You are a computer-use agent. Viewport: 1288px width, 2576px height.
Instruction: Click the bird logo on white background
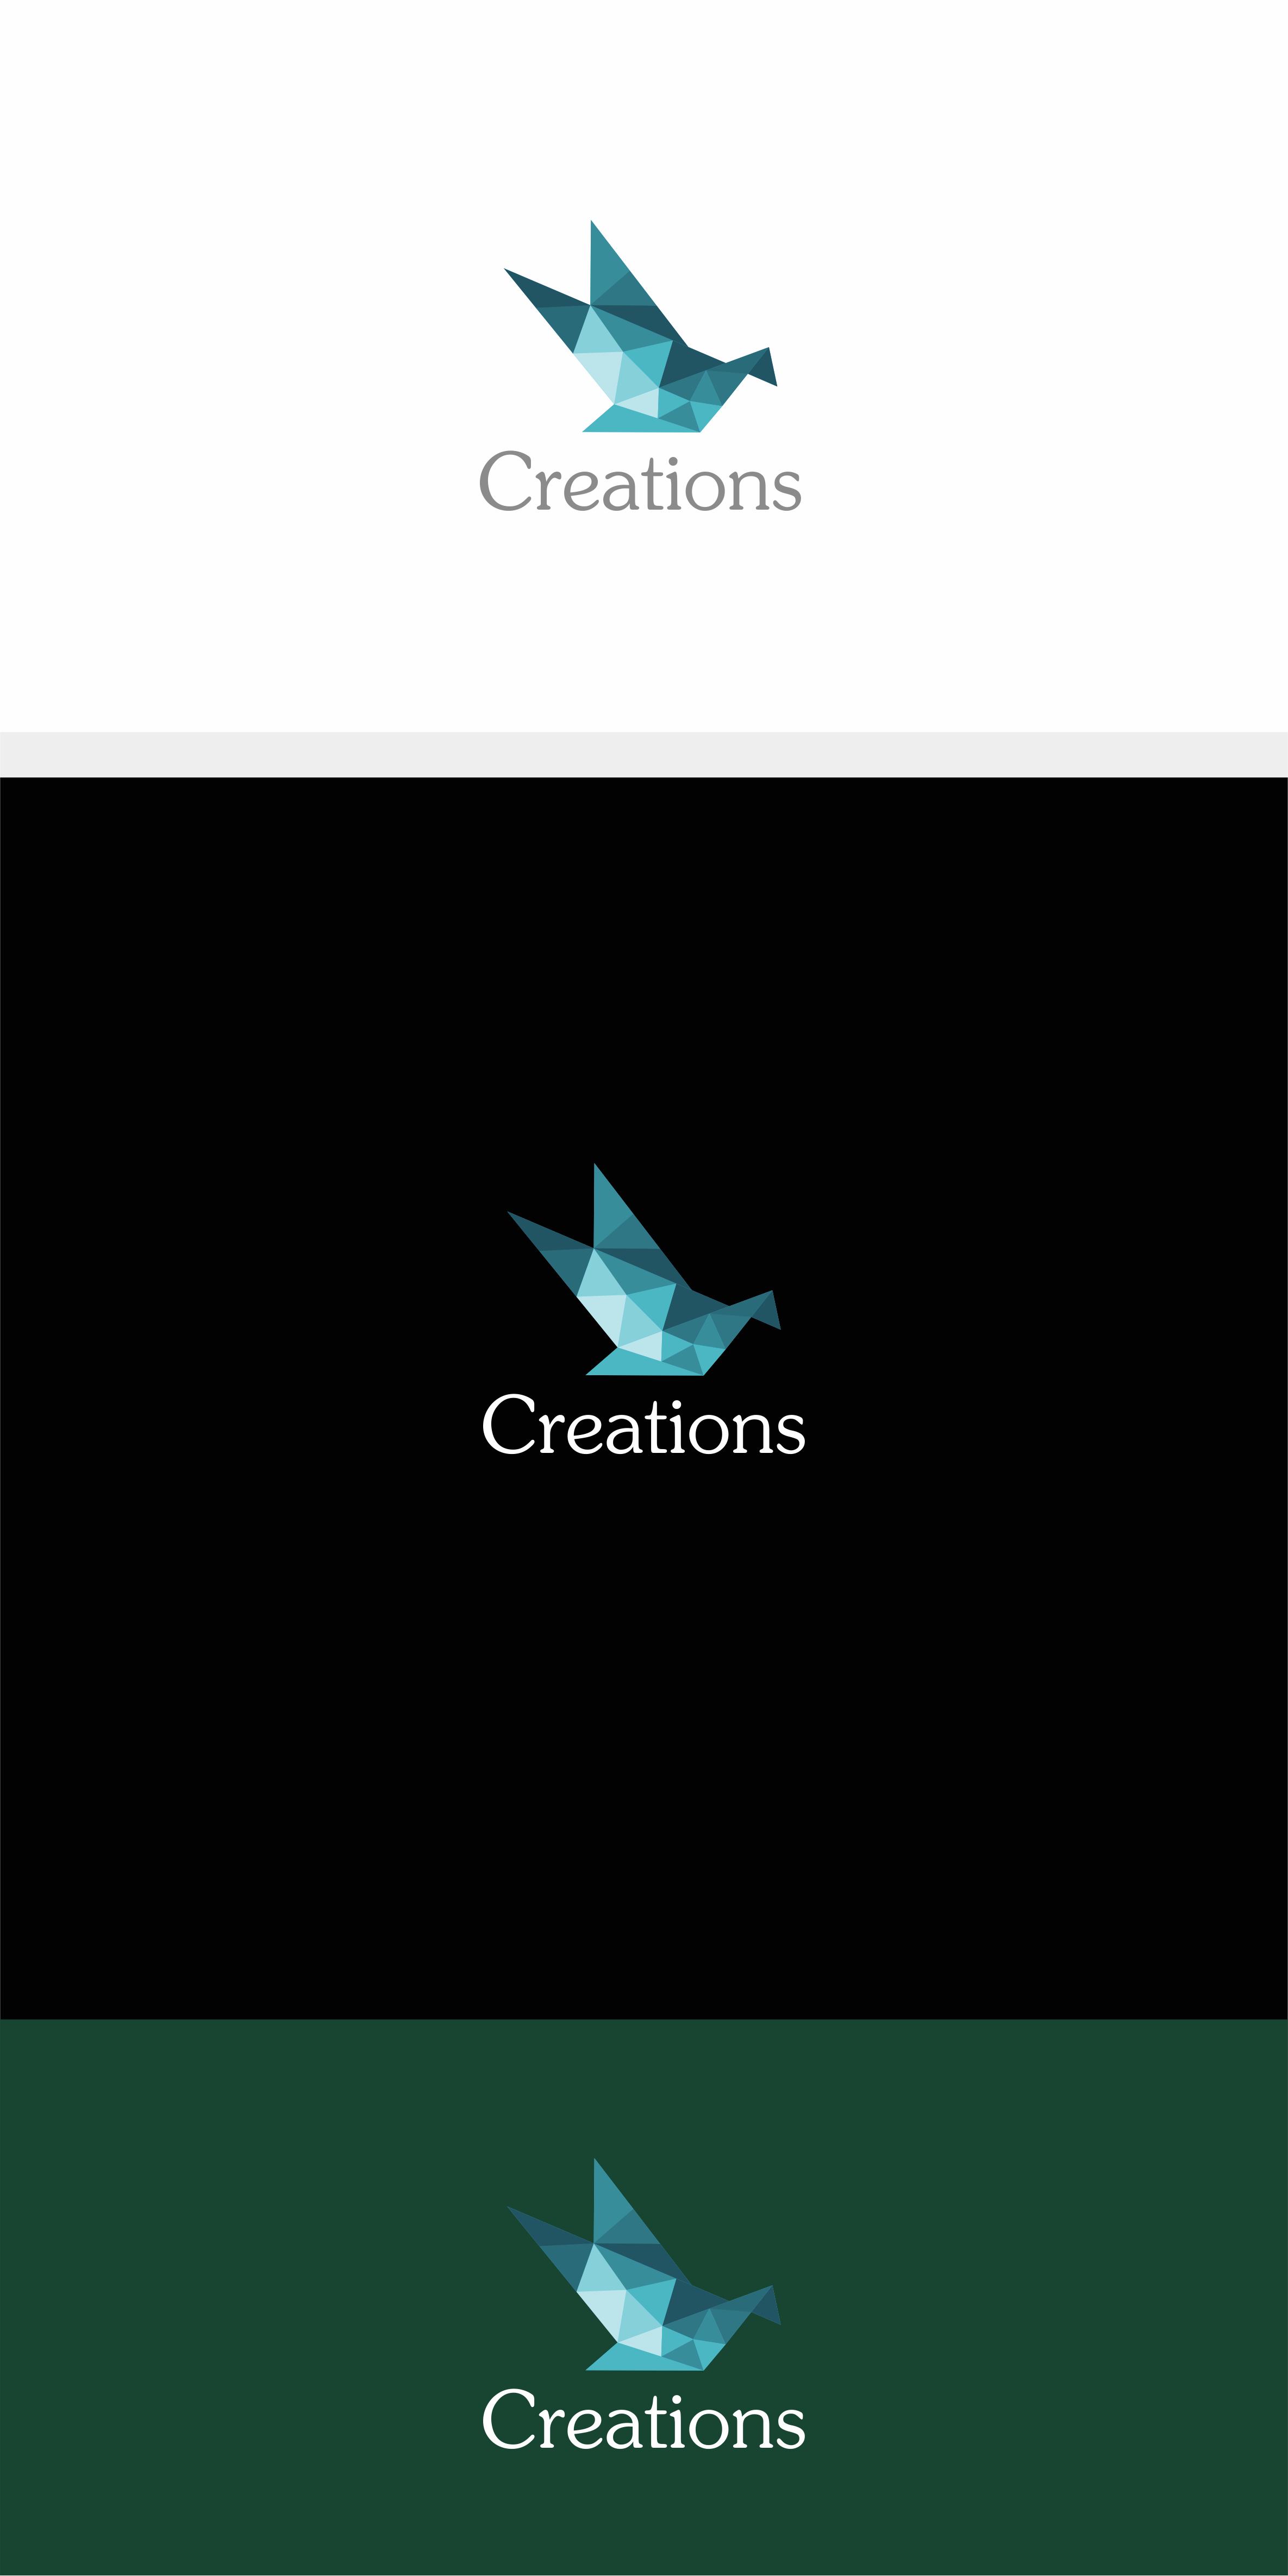click(x=640, y=326)
